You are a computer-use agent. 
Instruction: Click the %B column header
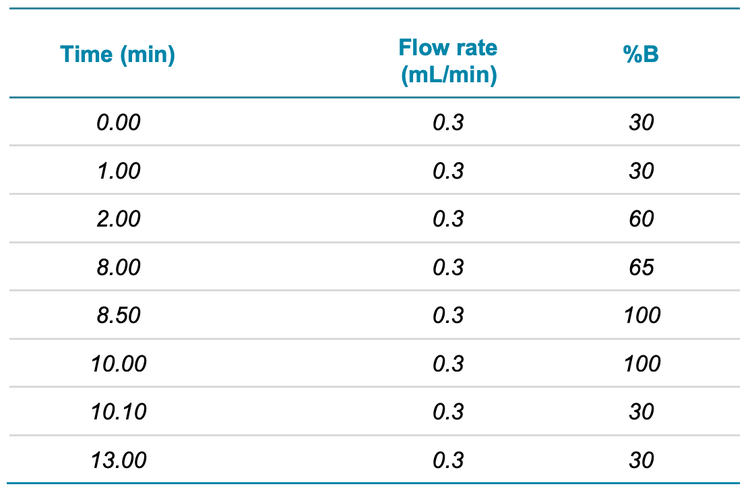pyautogui.click(x=641, y=55)
